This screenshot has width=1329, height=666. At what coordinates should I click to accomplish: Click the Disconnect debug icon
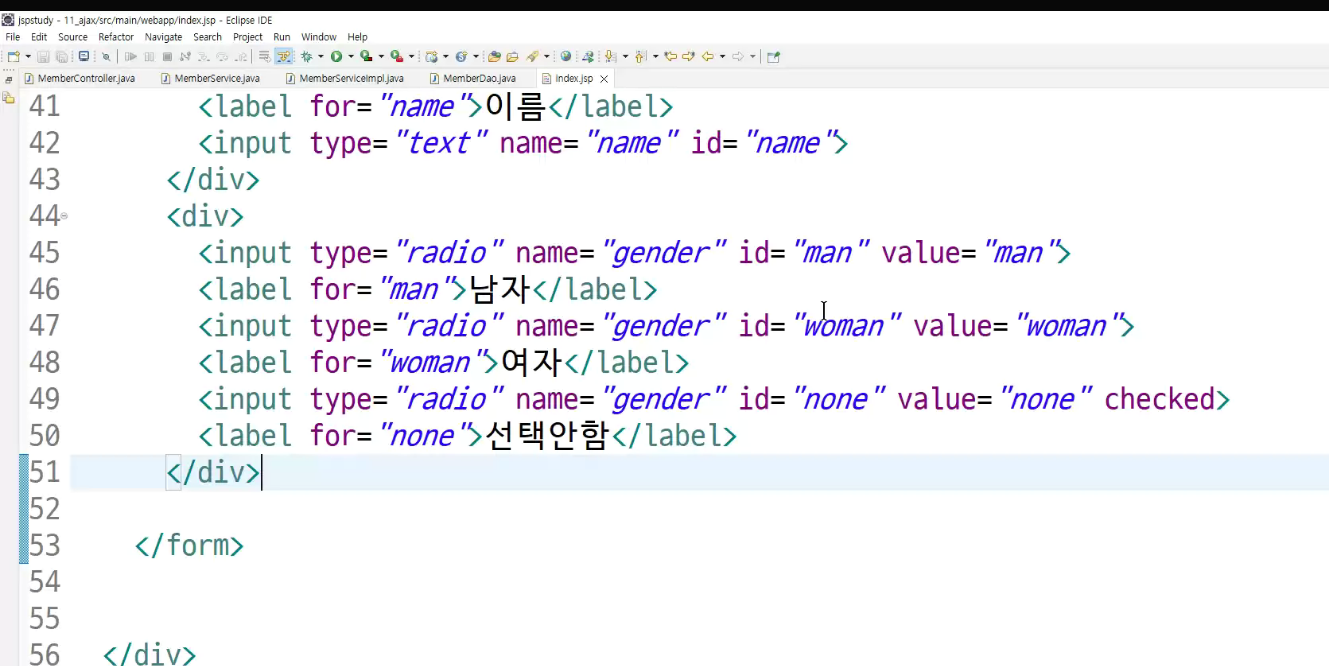pyautogui.click(x=185, y=57)
